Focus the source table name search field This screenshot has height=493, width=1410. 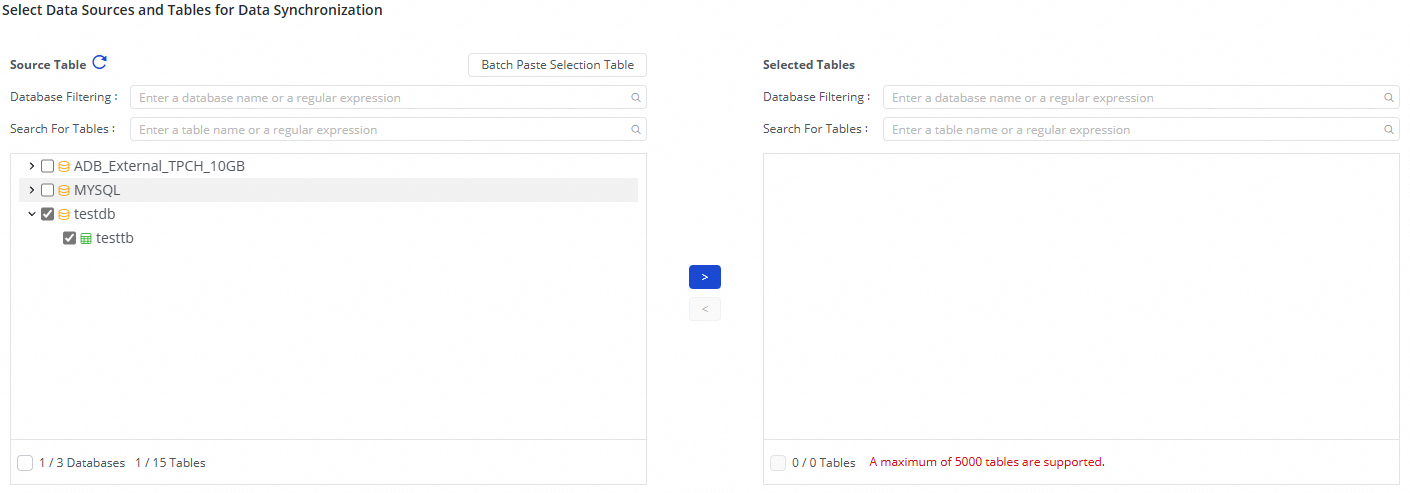point(380,130)
